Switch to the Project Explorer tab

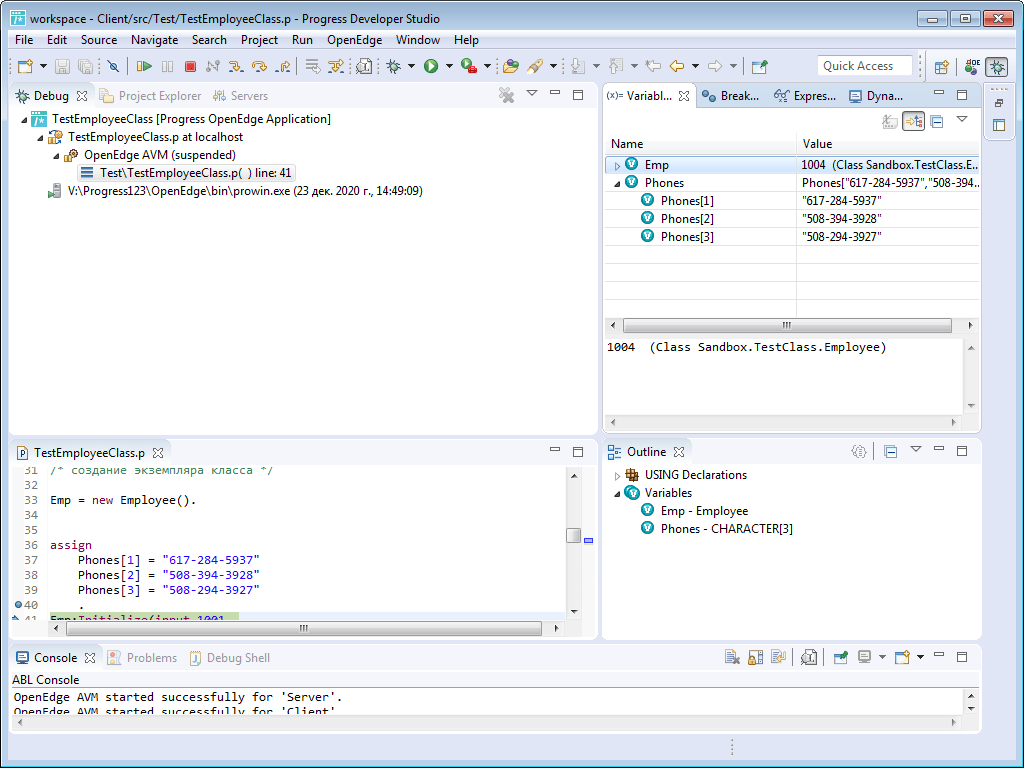[x=151, y=96]
